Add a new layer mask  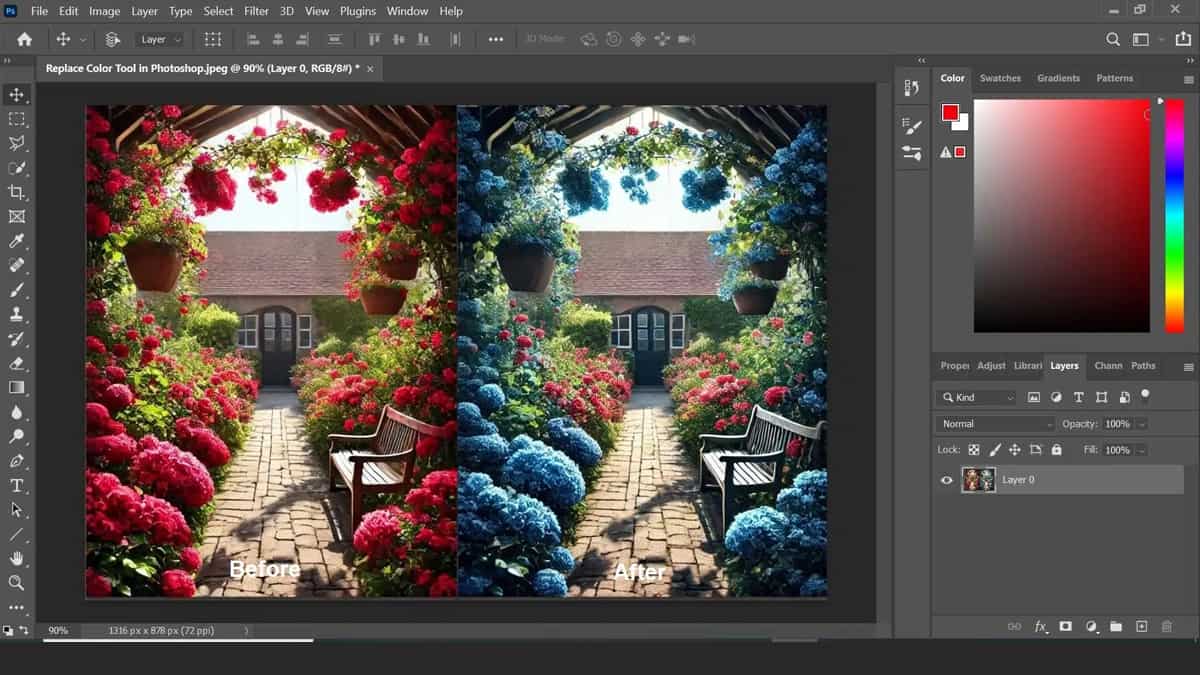[x=1065, y=626]
